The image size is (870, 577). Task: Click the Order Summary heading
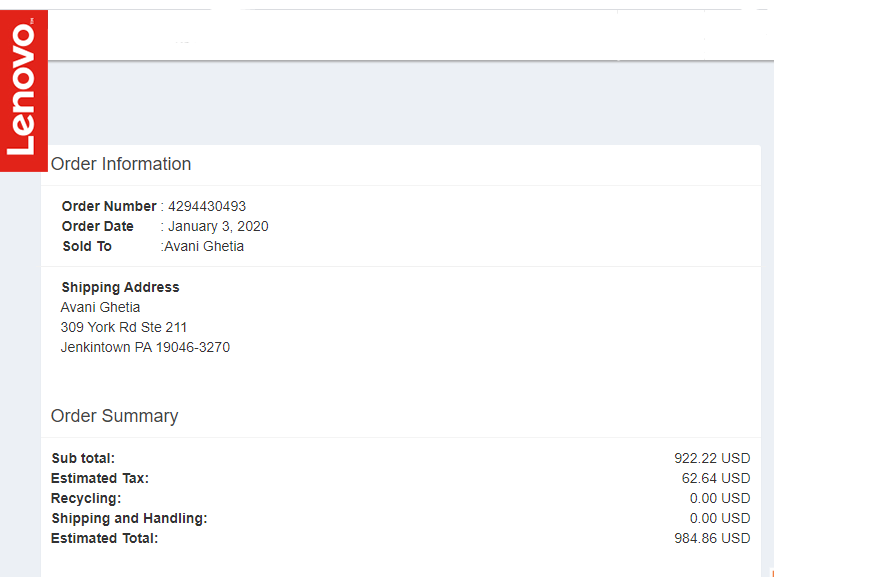(x=114, y=416)
